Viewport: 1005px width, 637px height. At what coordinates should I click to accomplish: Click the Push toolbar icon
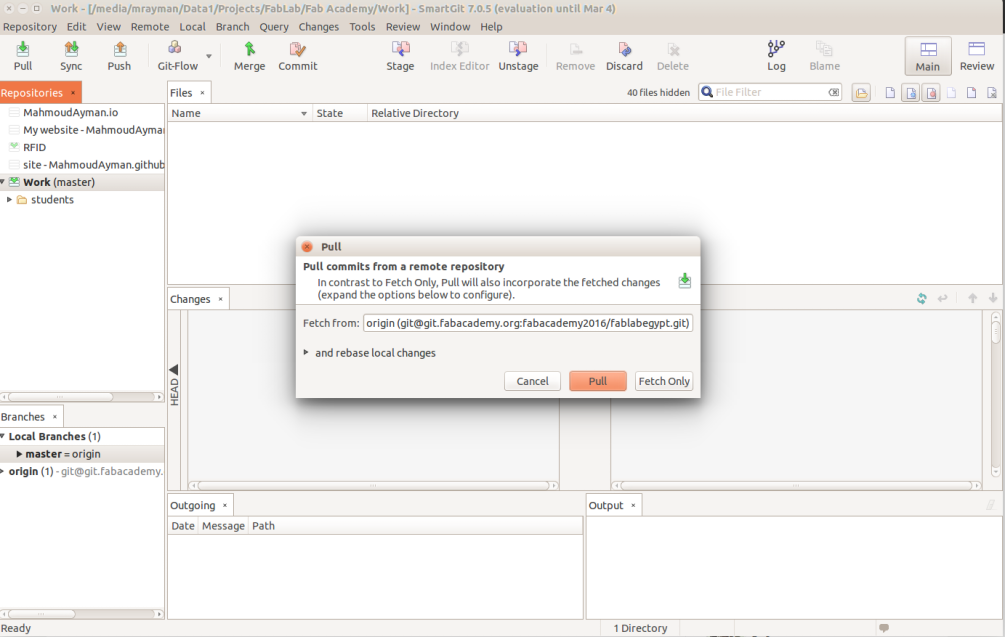click(x=119, y=56)
